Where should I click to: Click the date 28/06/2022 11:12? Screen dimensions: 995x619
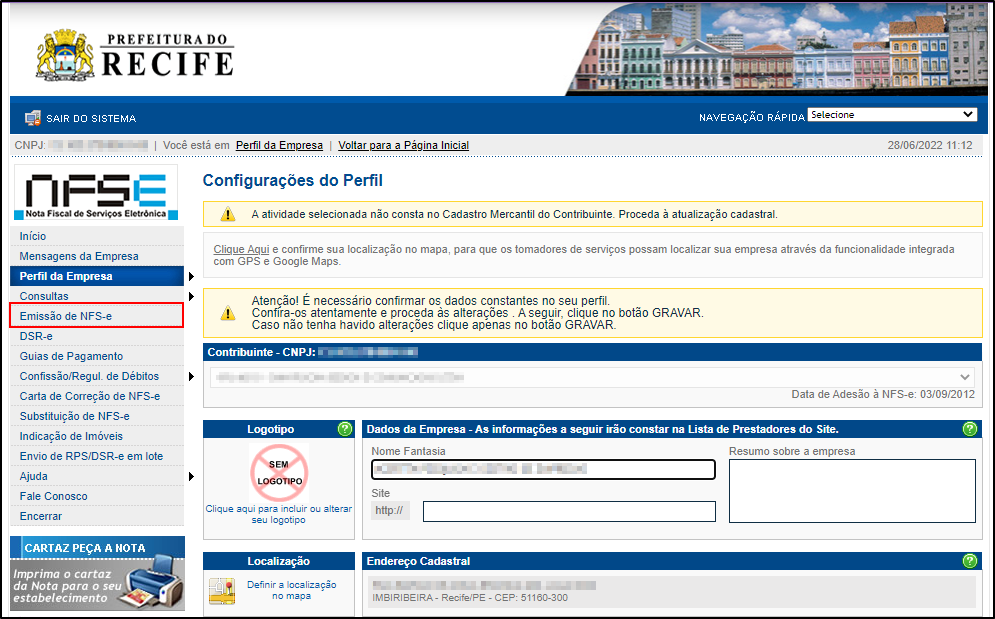click(930, 145)
